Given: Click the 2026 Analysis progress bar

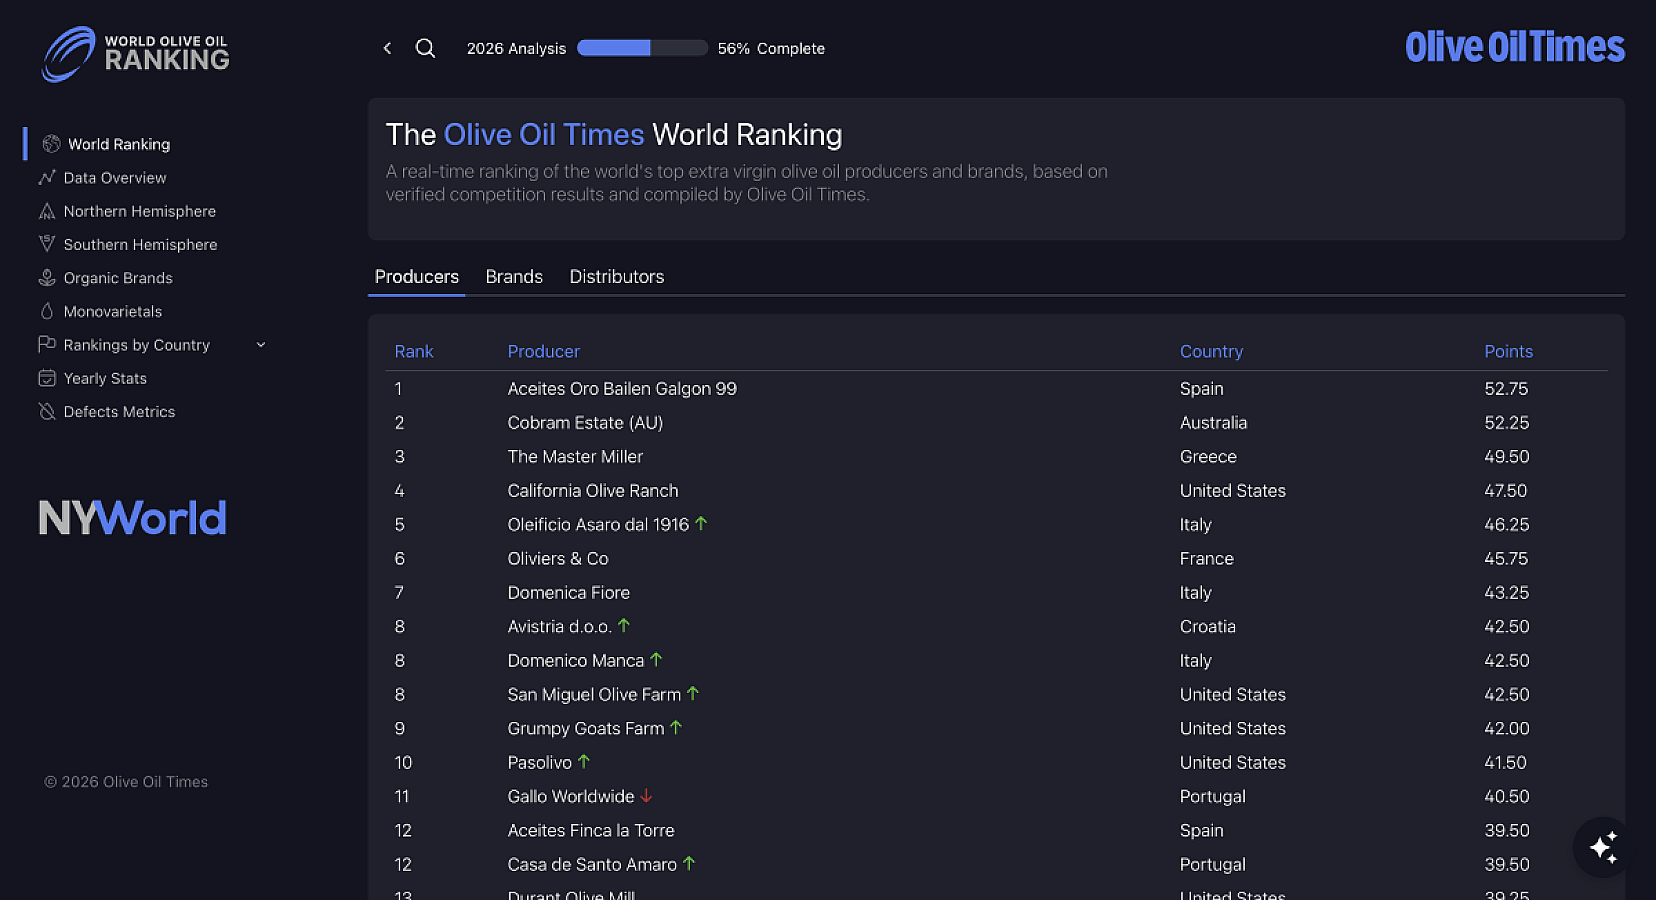Looking at the screenshot, I should 642,48.
